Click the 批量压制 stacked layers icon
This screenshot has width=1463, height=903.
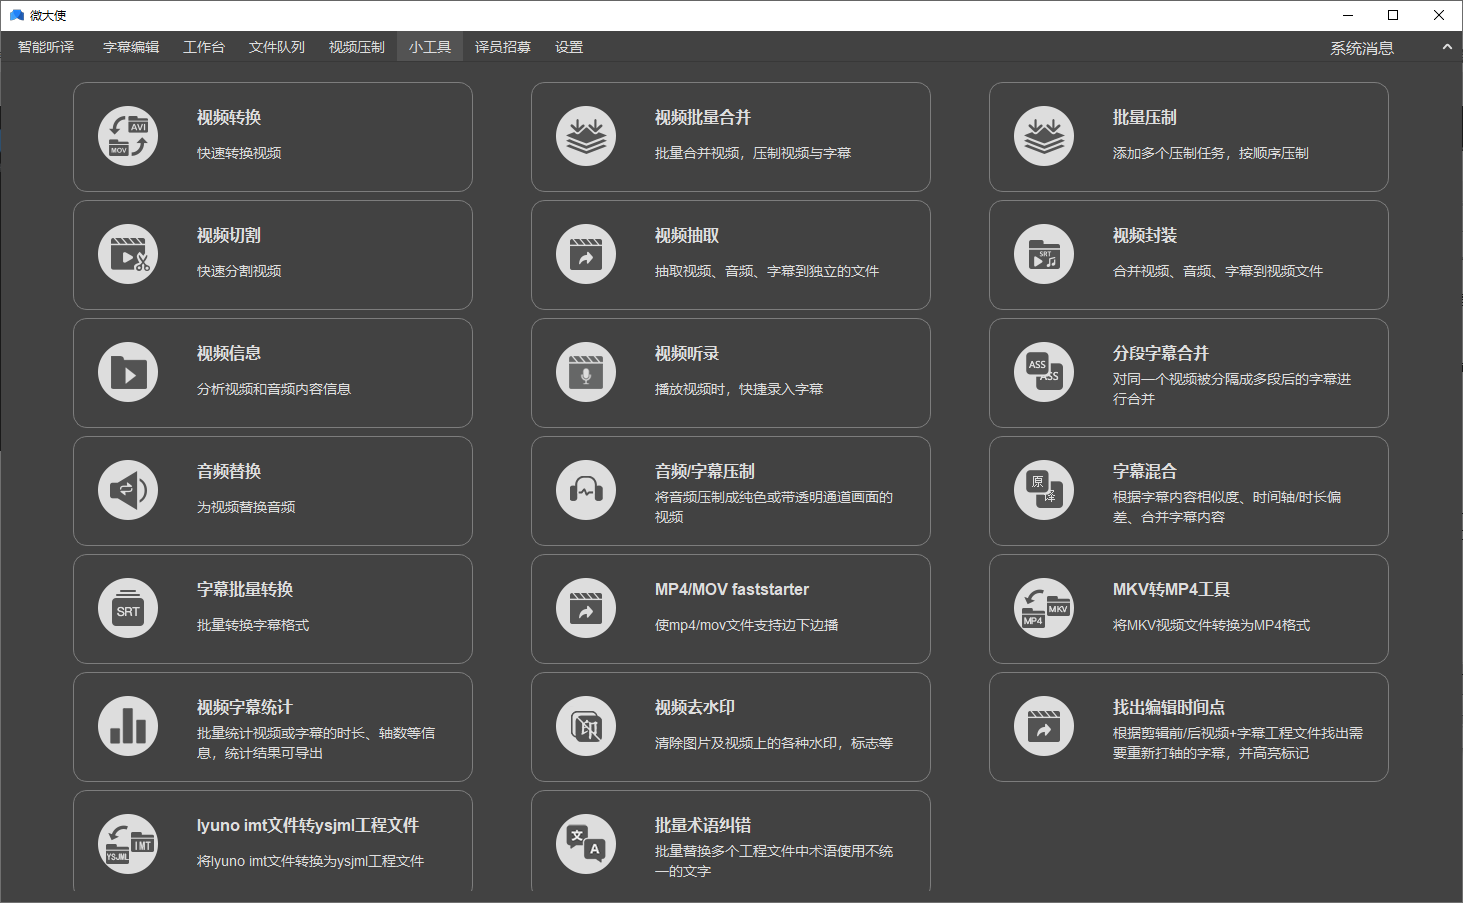click(x=1044, y=136)
